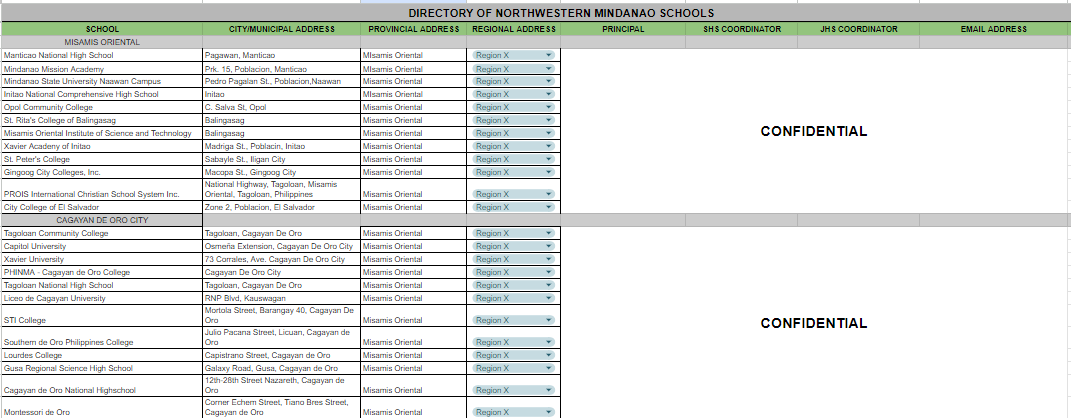Click the Pagawan, Manticao address cell

click(281, 55)
